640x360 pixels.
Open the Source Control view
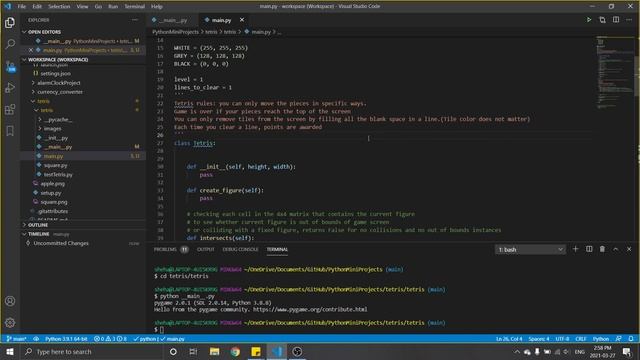pyautogui.click(x=10, y=66)
